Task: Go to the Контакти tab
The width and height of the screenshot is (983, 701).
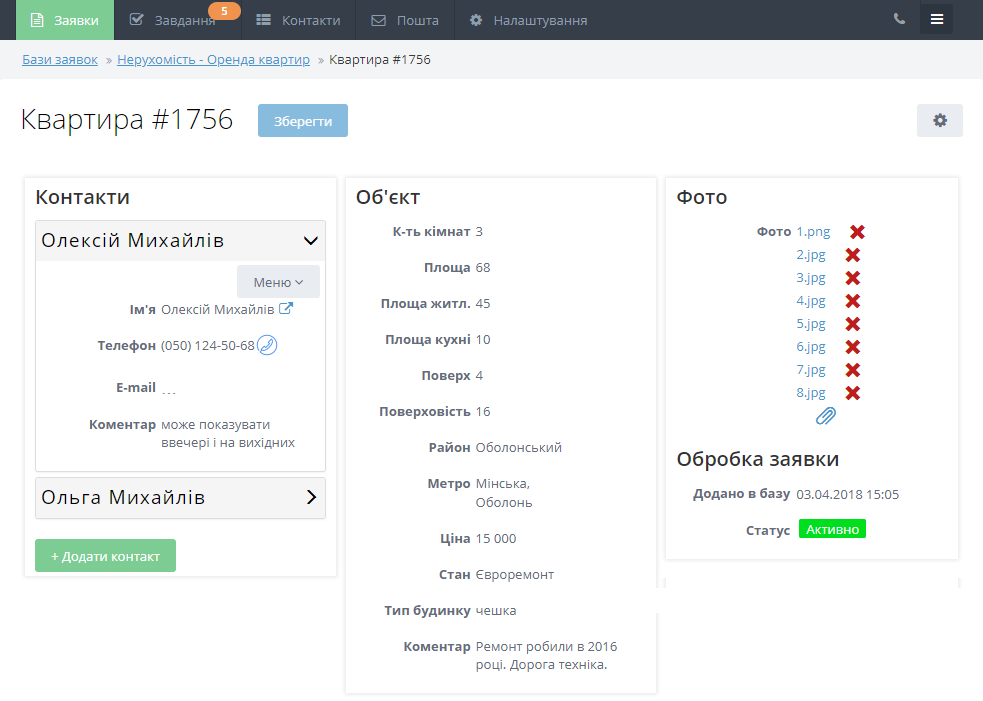Action: pos(298,20)
